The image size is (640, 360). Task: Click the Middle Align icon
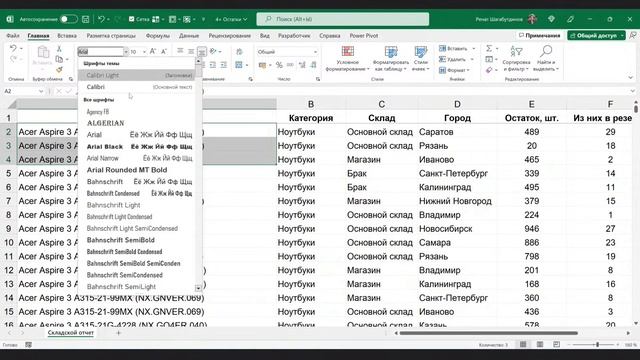tap(191, 51)
